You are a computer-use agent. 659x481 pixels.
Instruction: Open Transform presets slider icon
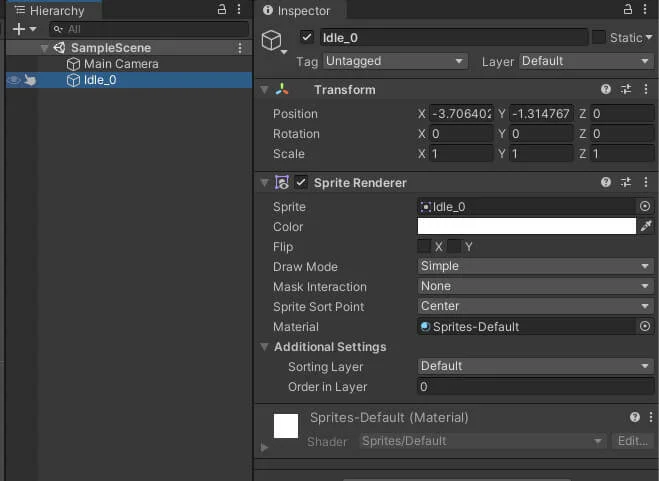pyautogui.click(x=626, y=89)
